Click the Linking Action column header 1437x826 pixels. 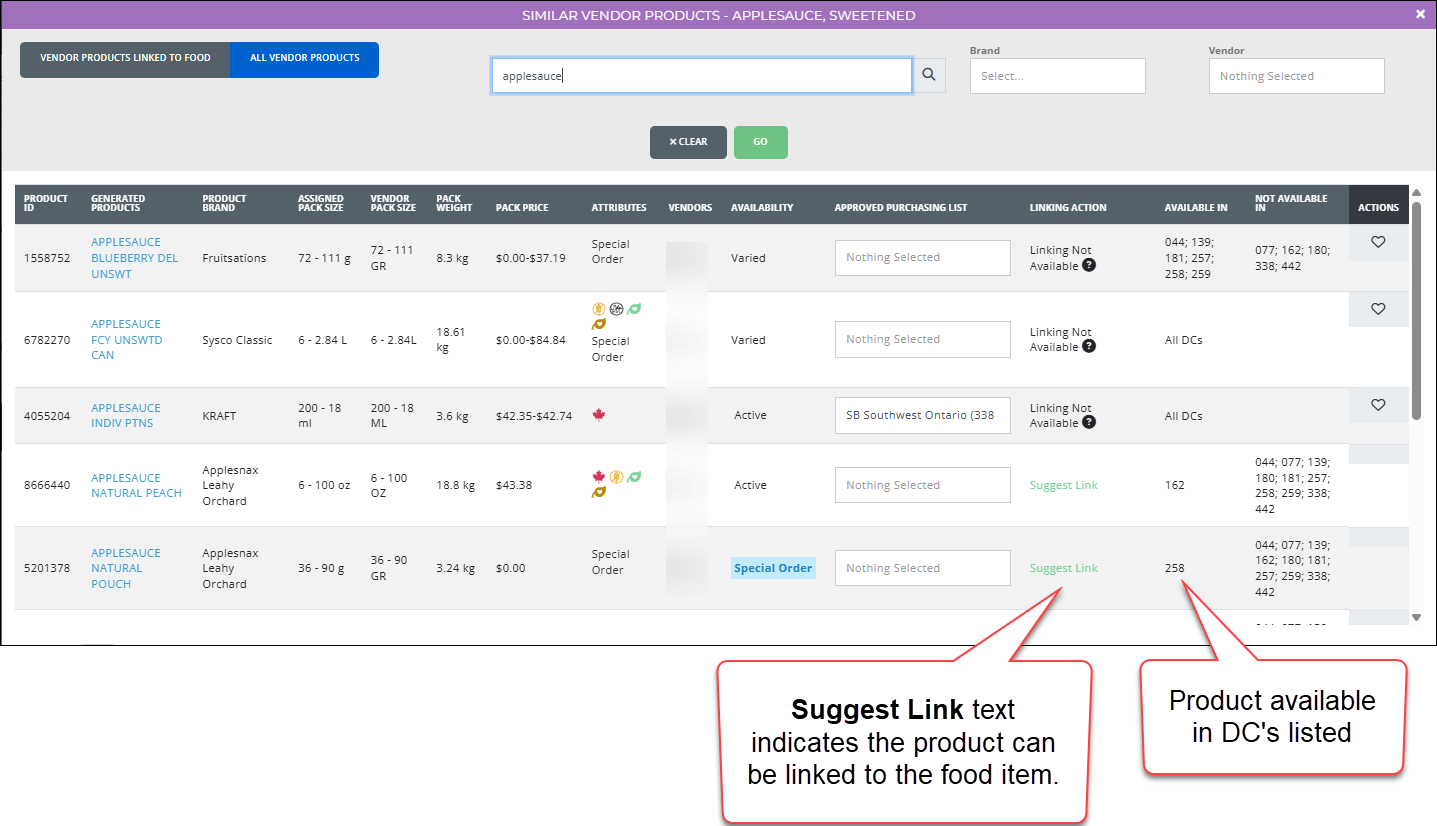1068,208
